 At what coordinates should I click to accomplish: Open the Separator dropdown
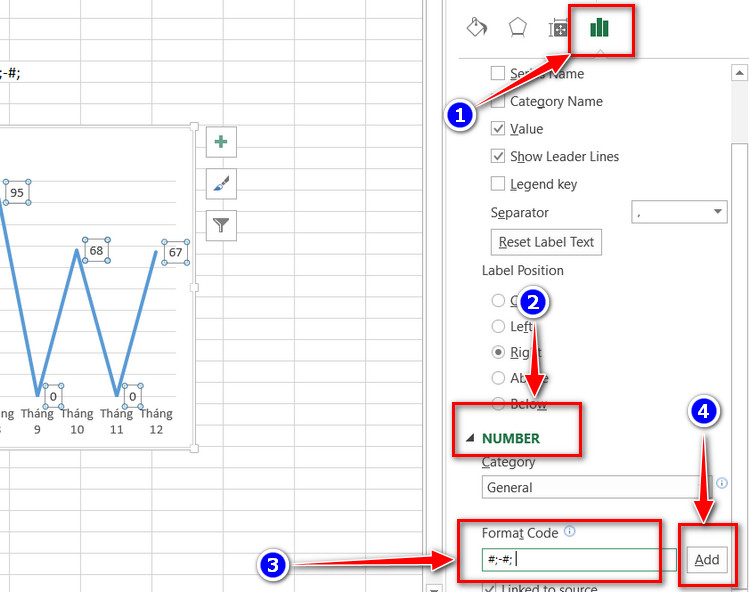pos(679,212)
